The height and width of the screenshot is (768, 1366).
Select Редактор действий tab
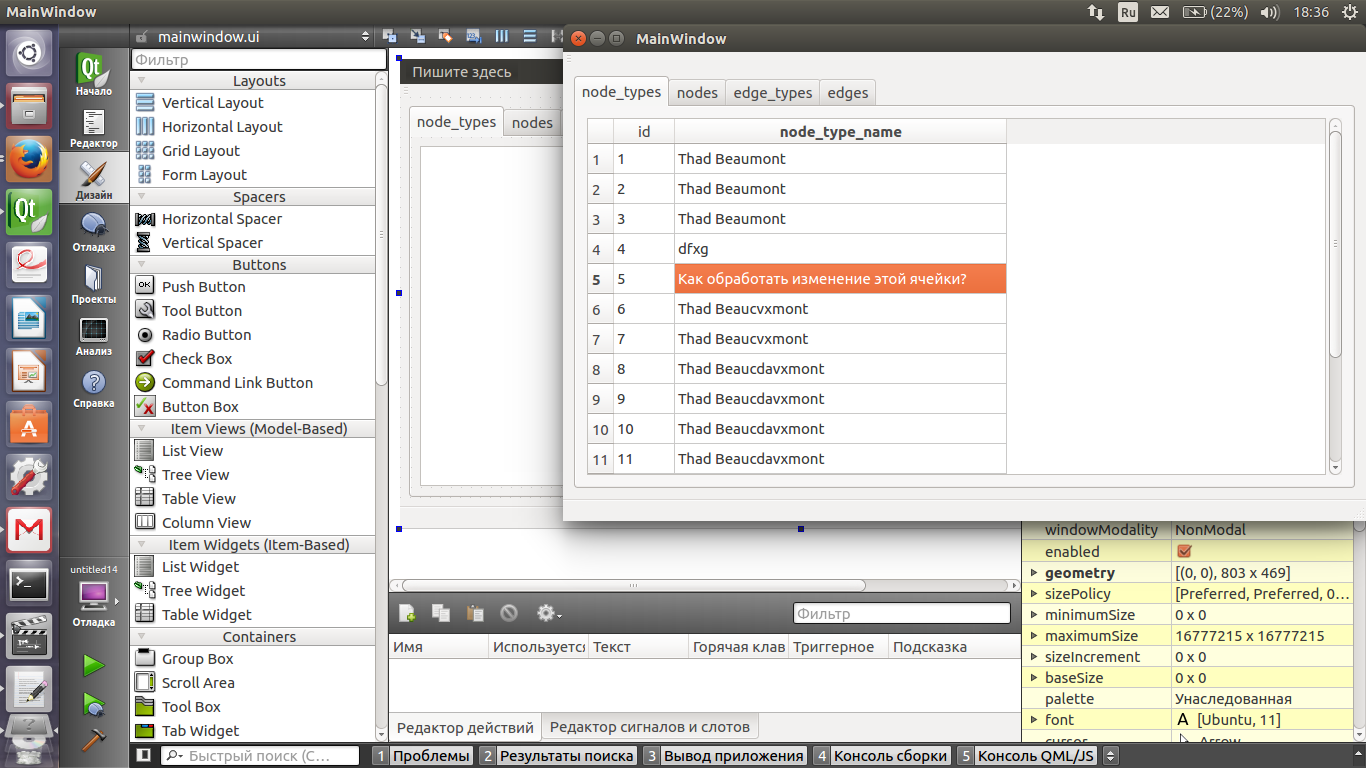point(465,727)
